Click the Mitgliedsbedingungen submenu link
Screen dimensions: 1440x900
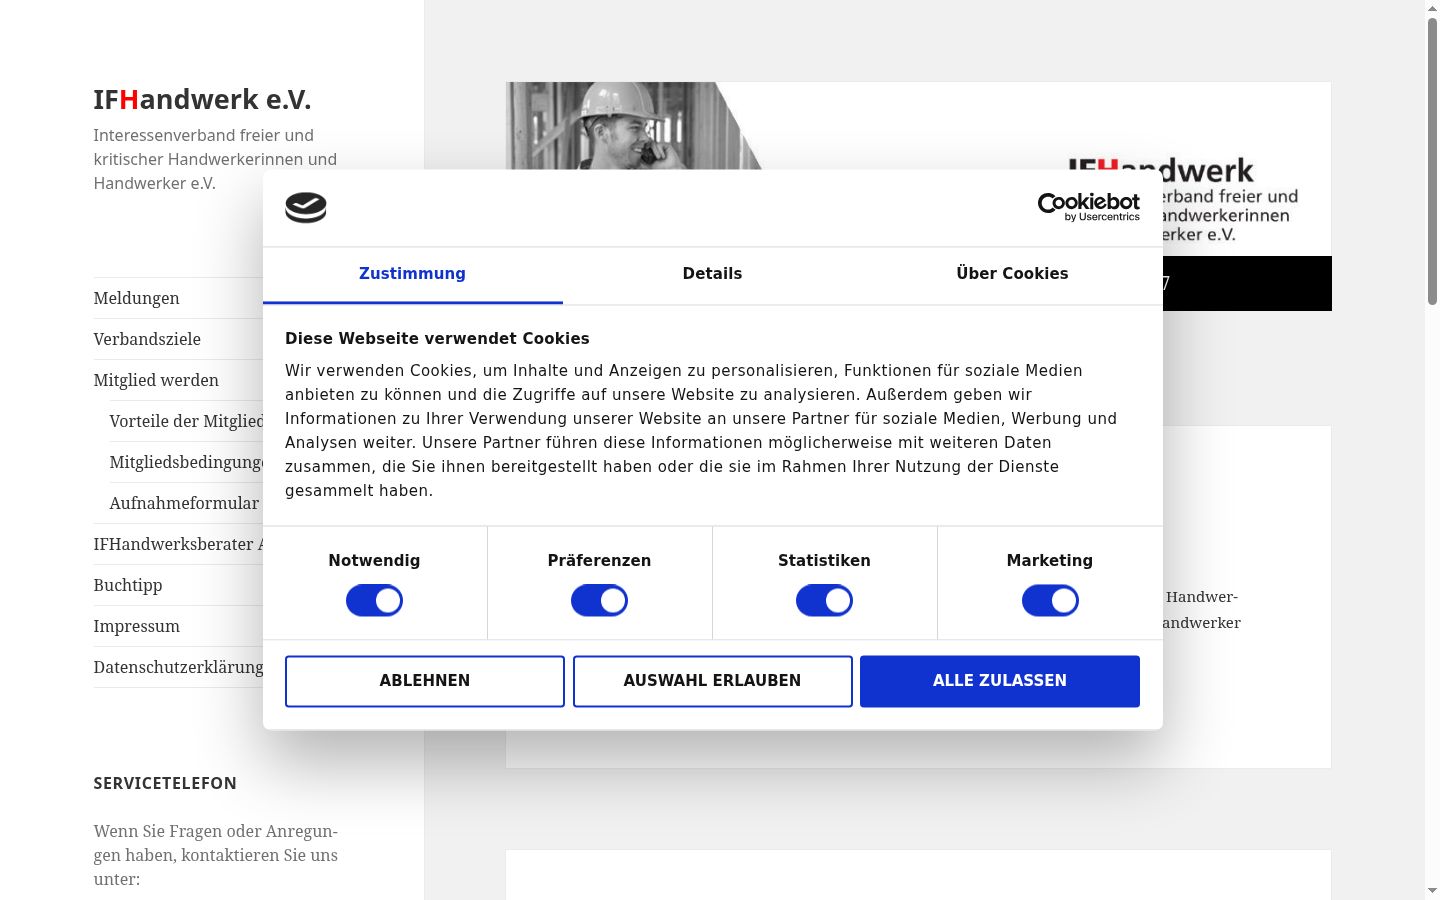(186, 462)
